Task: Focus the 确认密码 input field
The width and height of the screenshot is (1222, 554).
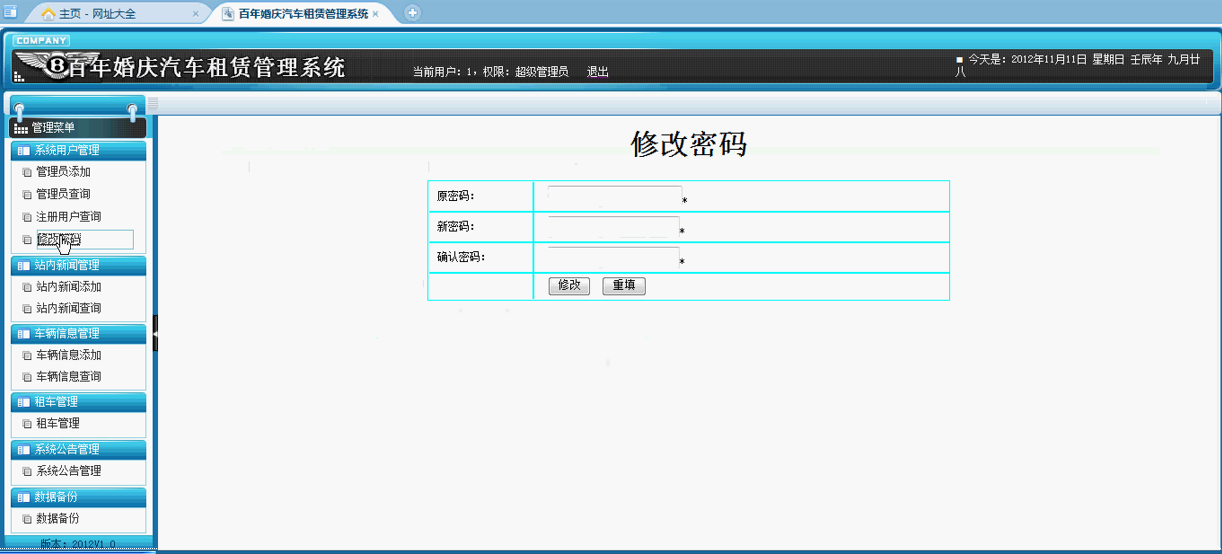Action: point(614,257)
